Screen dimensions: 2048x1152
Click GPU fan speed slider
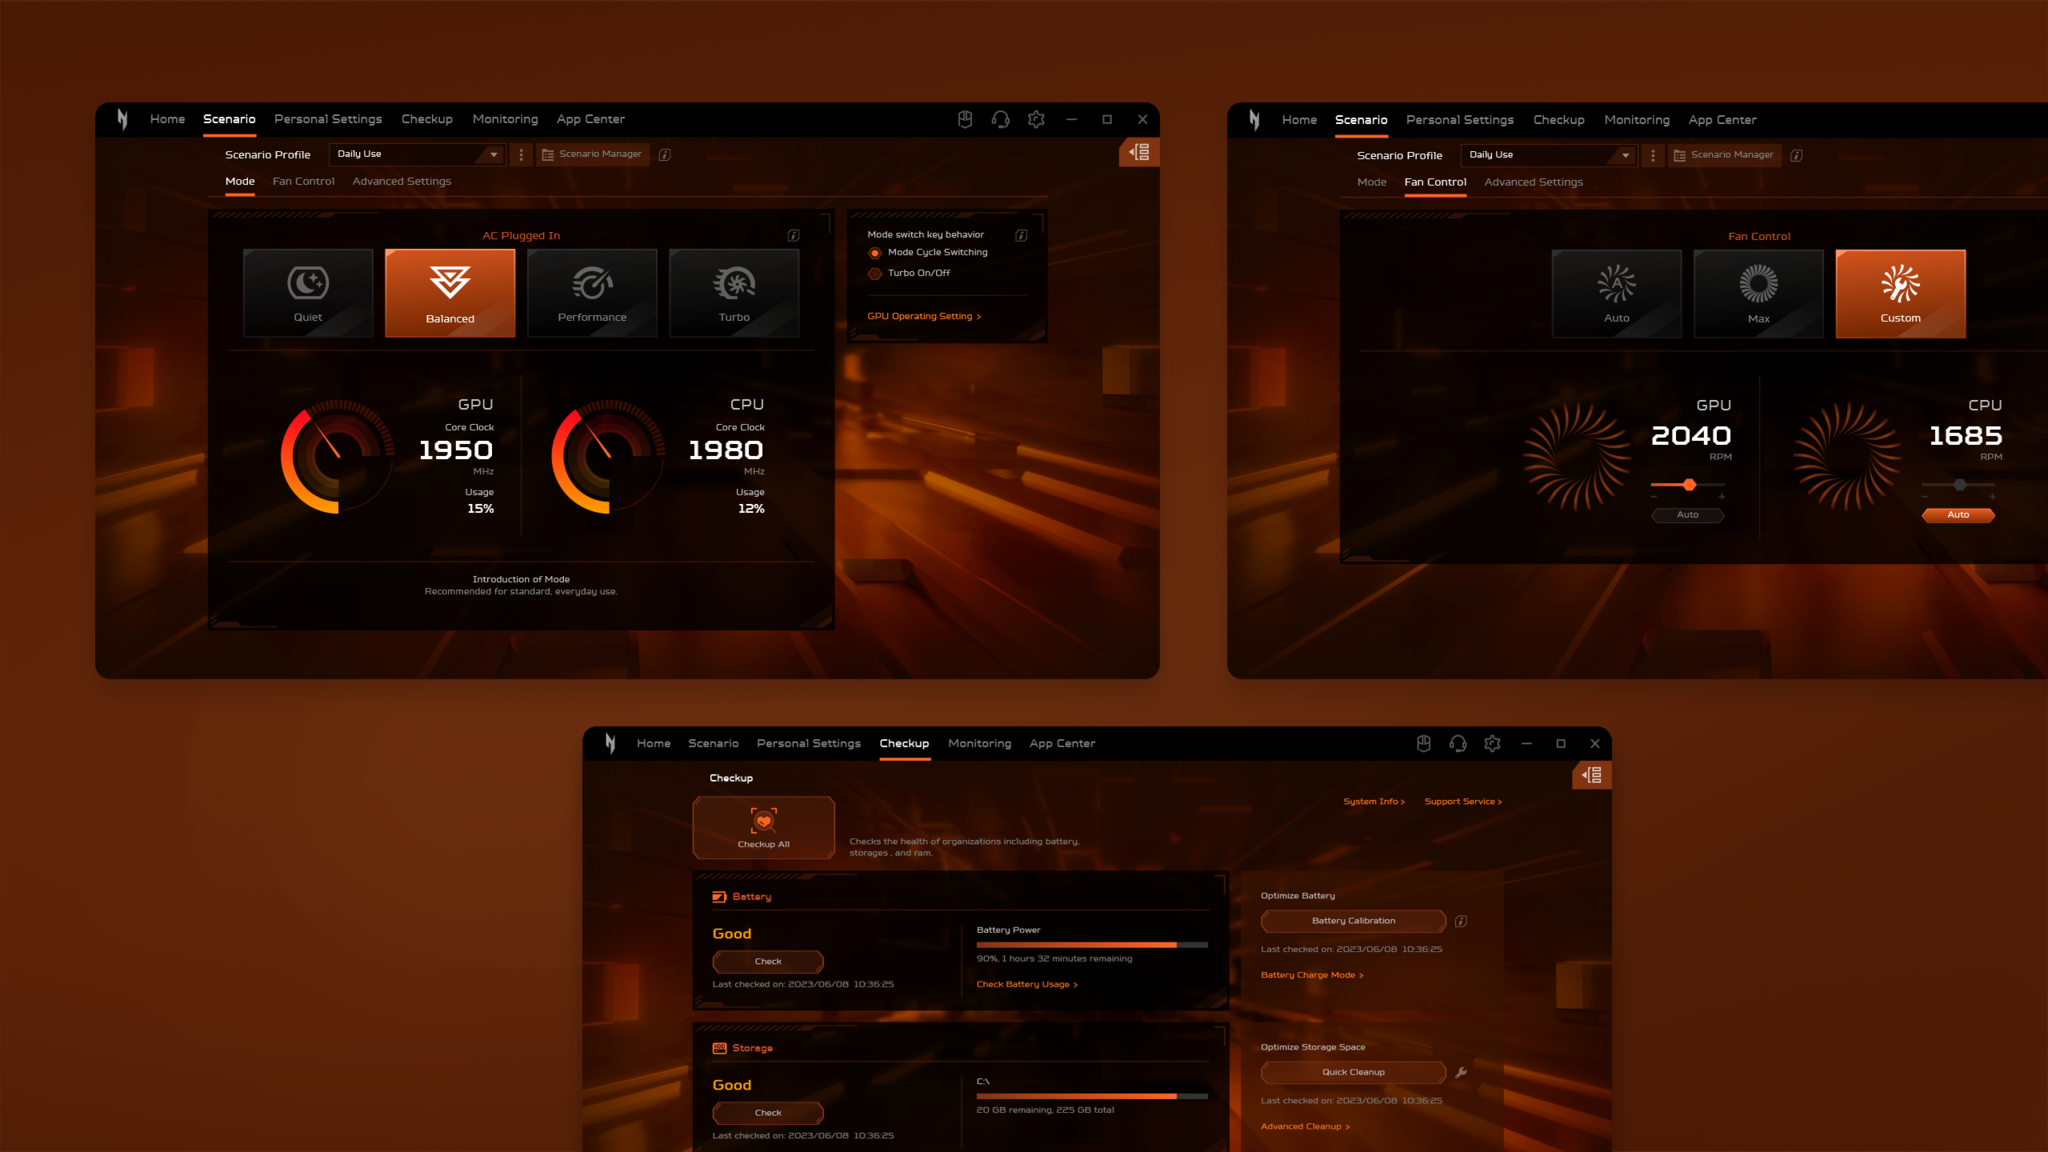pyautogui.click(x=1689, y=485)
